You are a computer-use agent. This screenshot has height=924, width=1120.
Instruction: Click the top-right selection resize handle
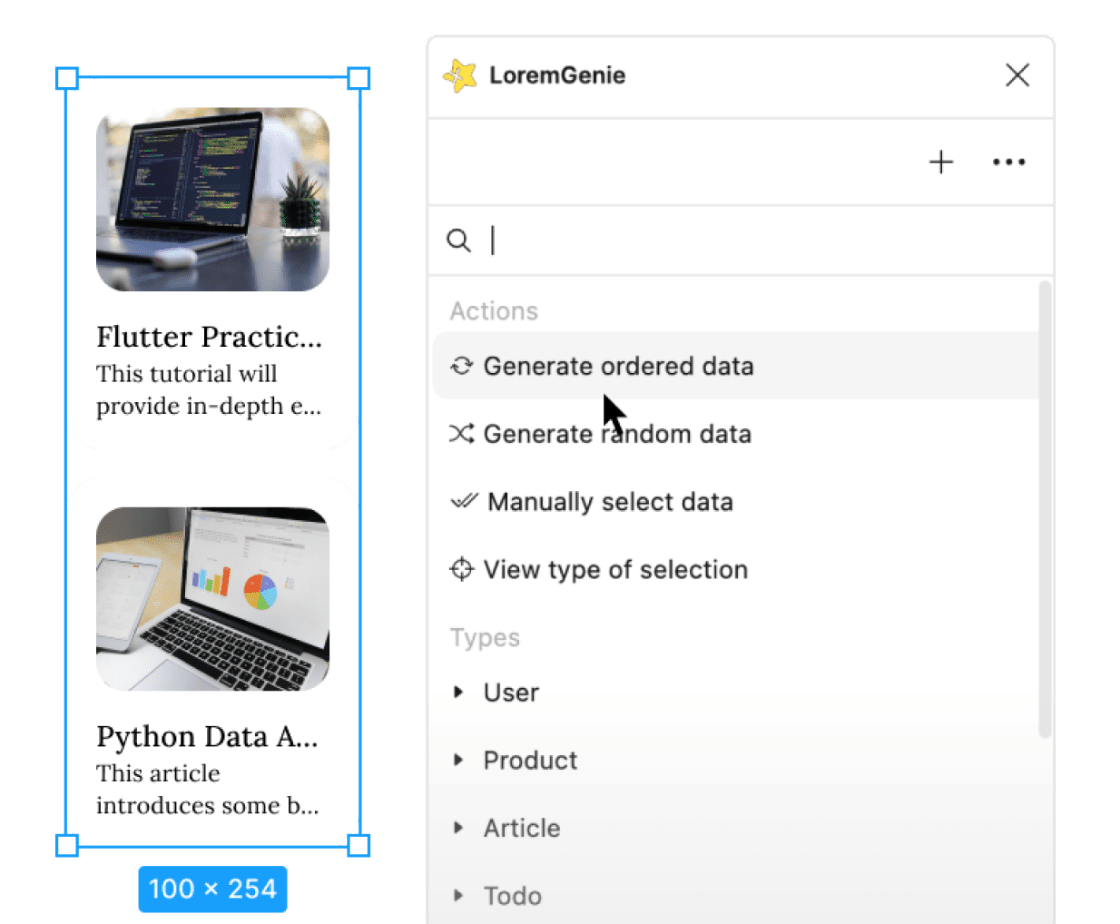click(x=359, y=79)
